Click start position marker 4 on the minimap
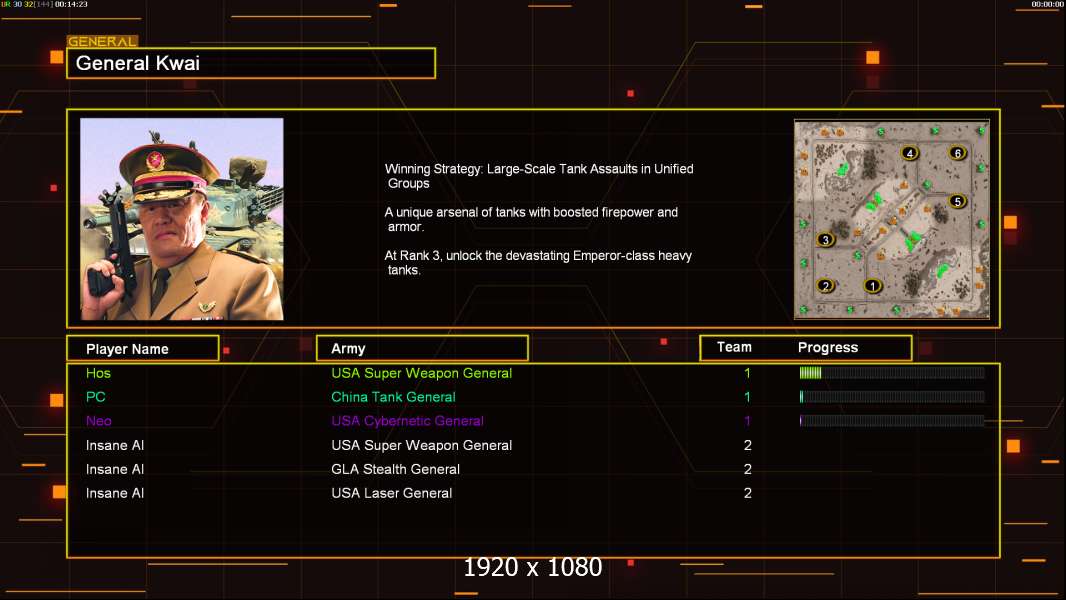 (x=910, y=154)
